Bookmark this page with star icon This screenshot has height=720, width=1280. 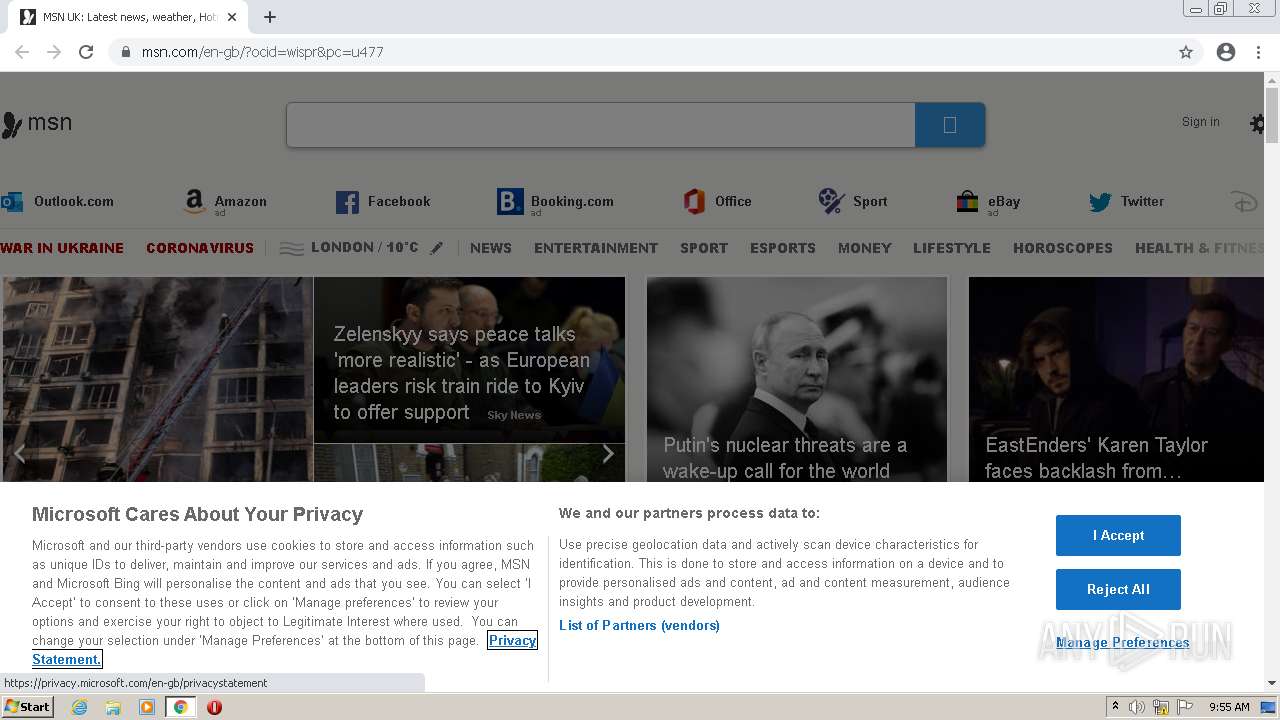[1186, 52]
